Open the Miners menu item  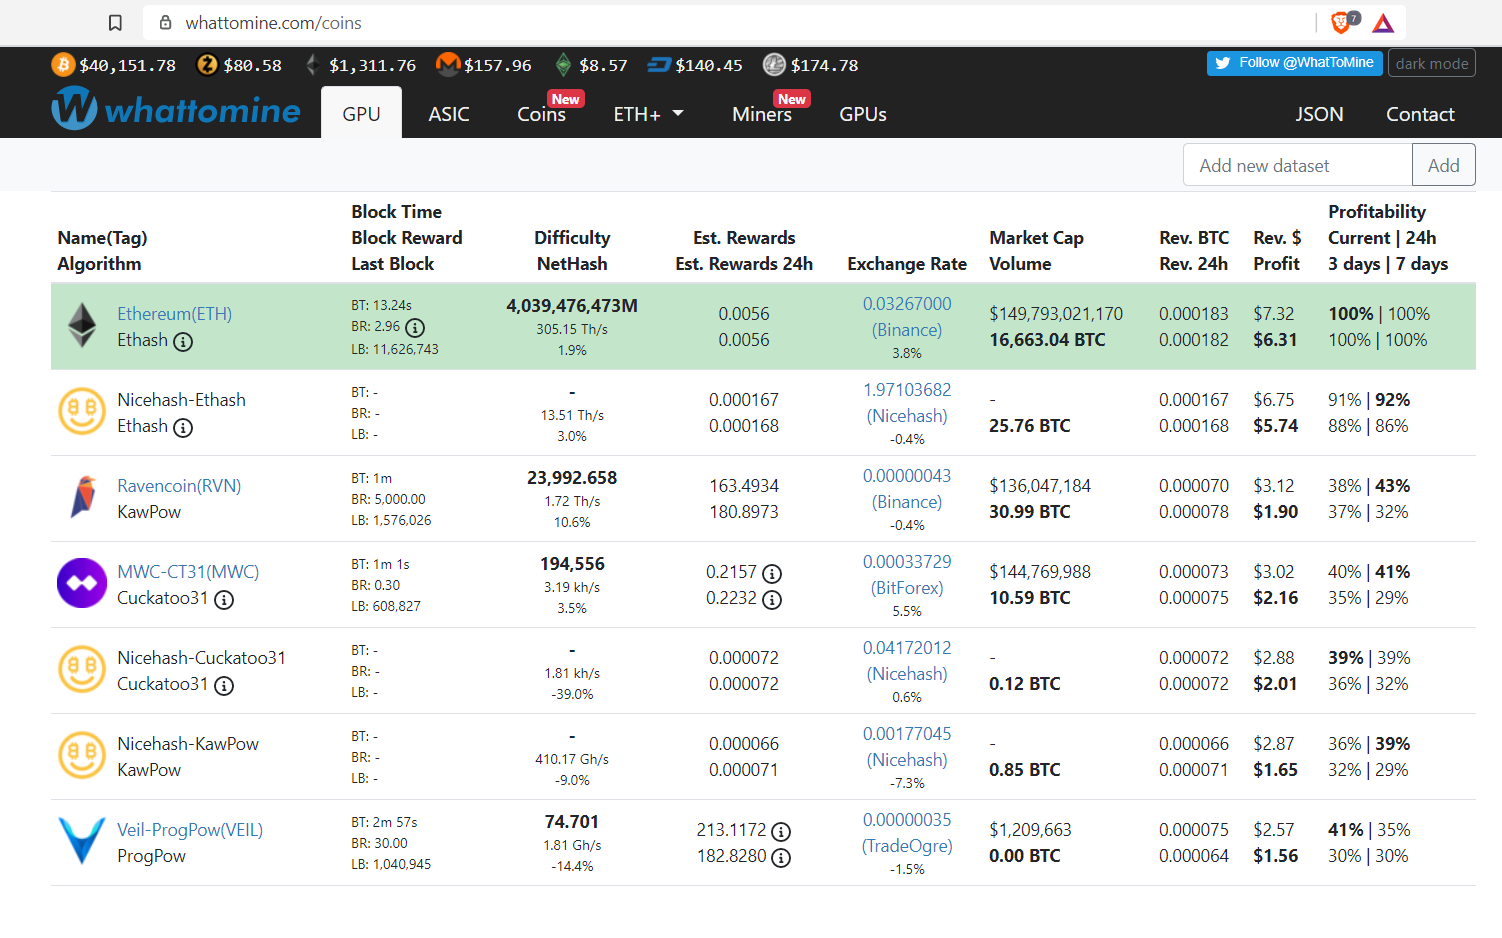(762, 114)
